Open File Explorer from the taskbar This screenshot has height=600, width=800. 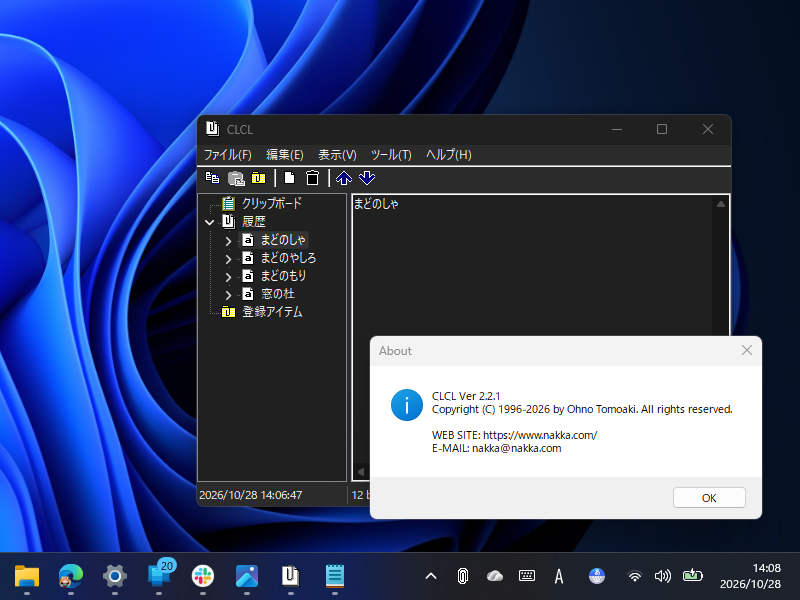coord(27,576)
